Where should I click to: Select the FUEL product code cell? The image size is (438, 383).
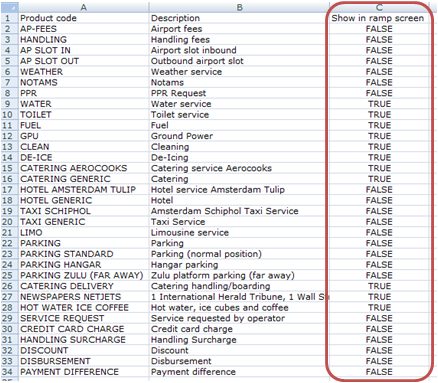pos(84,125)
